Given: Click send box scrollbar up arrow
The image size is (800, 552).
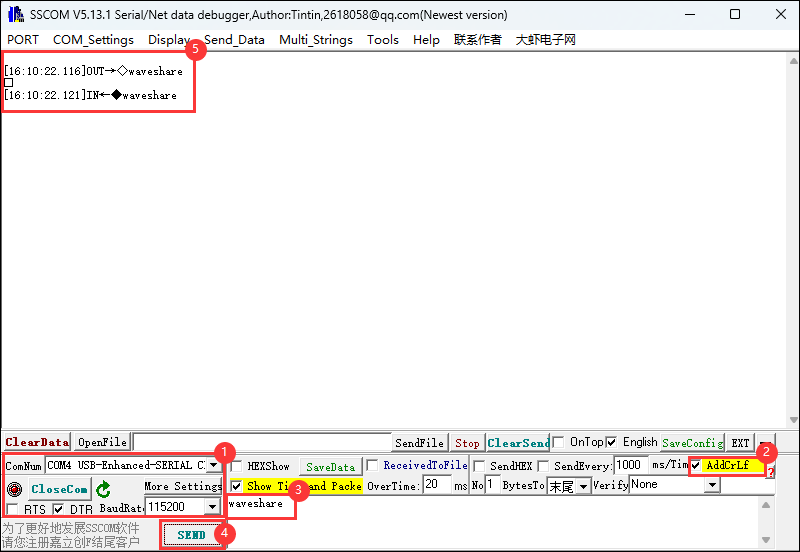Looking at the screenshot, I should tap(766, 505).
